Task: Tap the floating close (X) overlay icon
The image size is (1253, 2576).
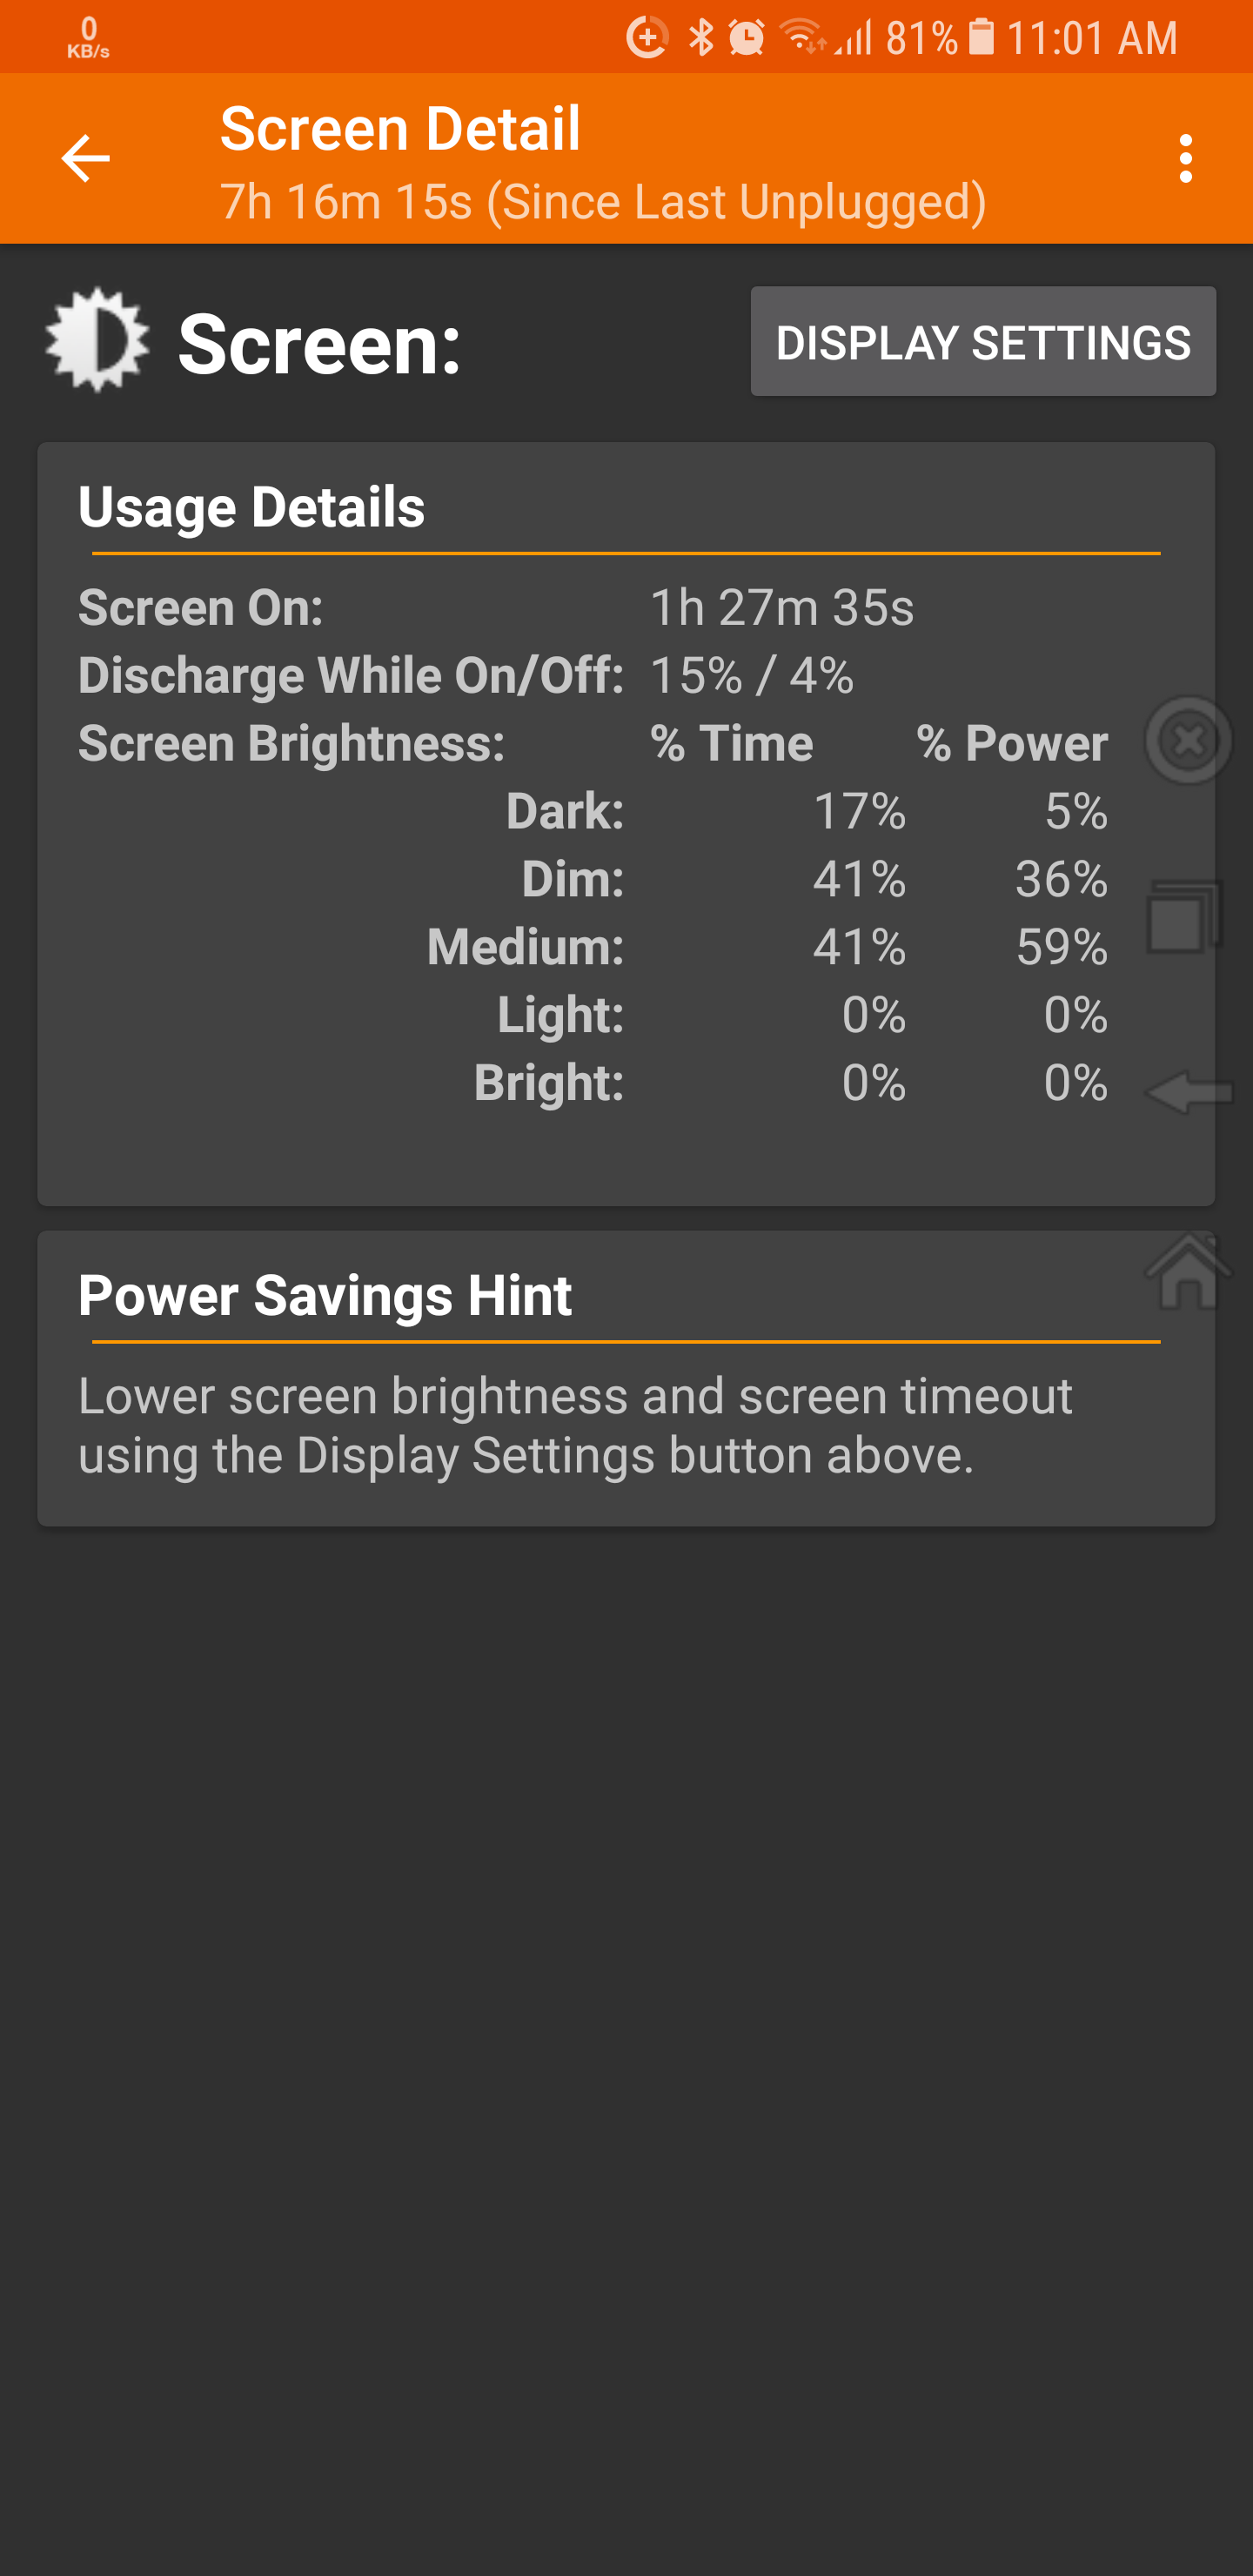Action: [1188, 741]
